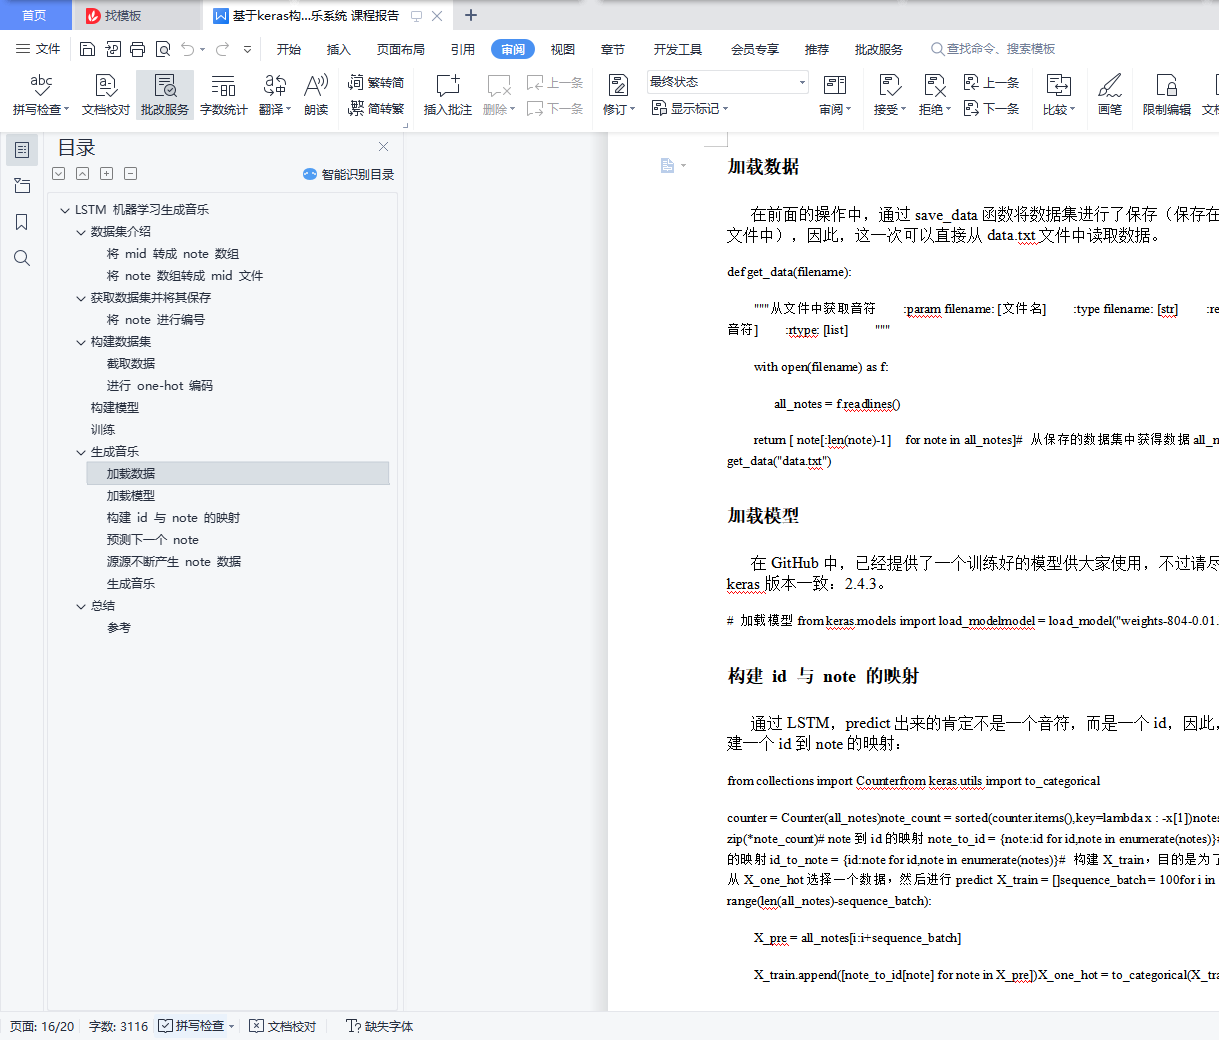Collapse the 构建数据集 tree node
The image size is (1219, 1040).
coord(81,342)
